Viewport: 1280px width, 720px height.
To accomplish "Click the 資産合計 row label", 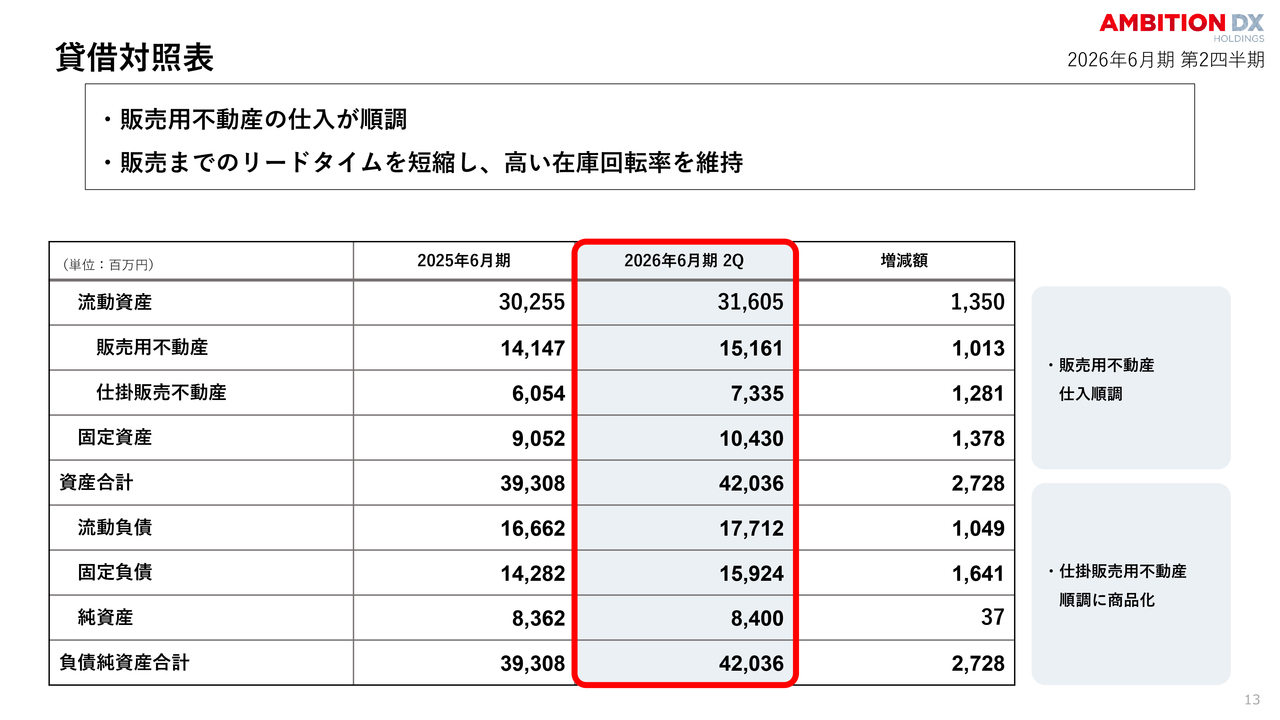I will tap(96, 483).
